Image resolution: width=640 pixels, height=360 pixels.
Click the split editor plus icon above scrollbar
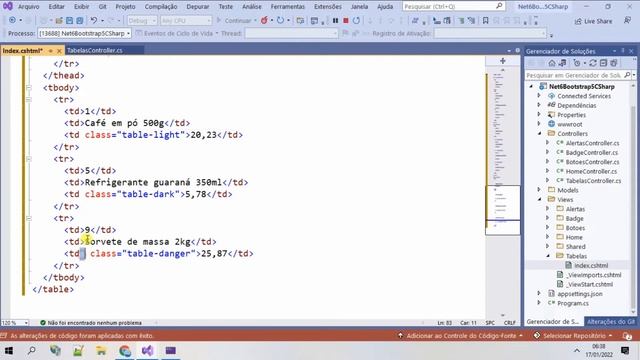(503, 61)
